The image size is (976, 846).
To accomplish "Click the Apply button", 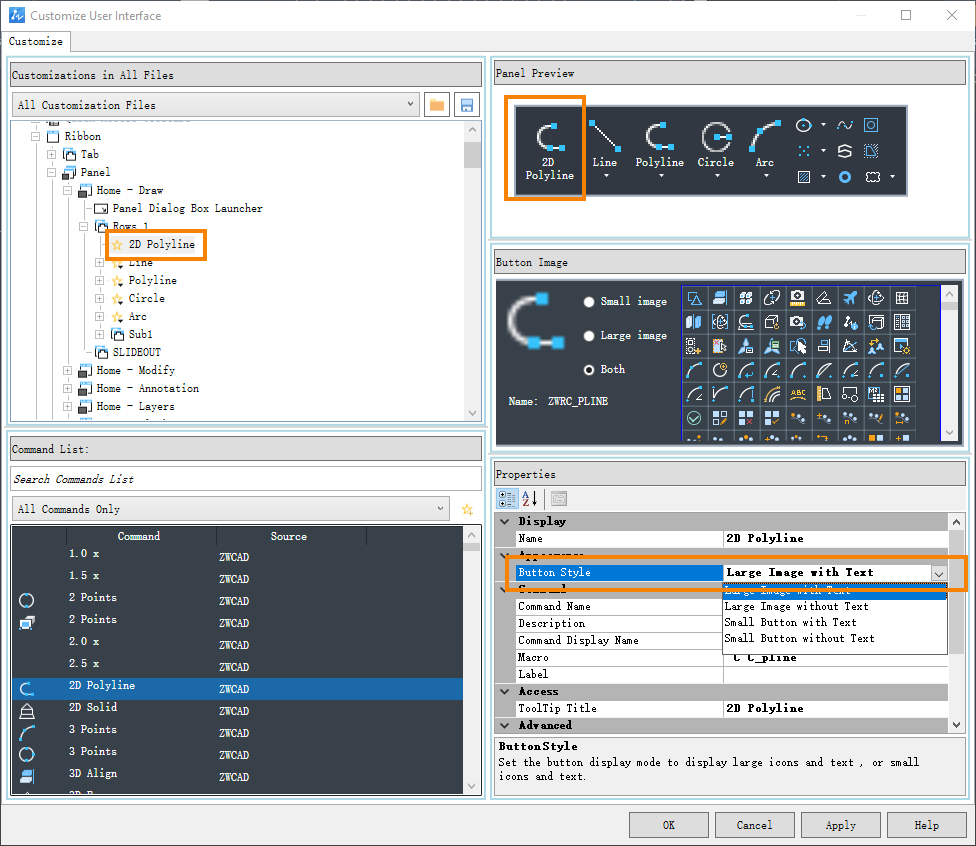I will [840, 825].
